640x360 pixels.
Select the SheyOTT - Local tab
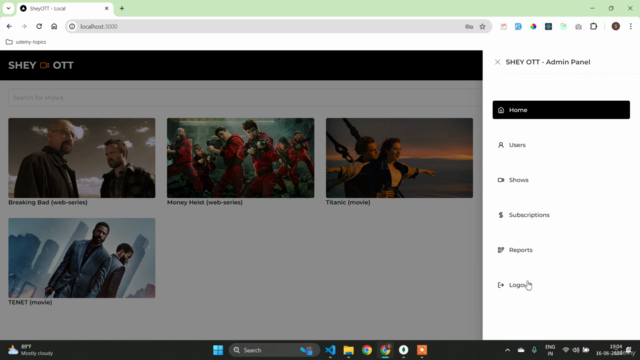[x=65, y=9]
